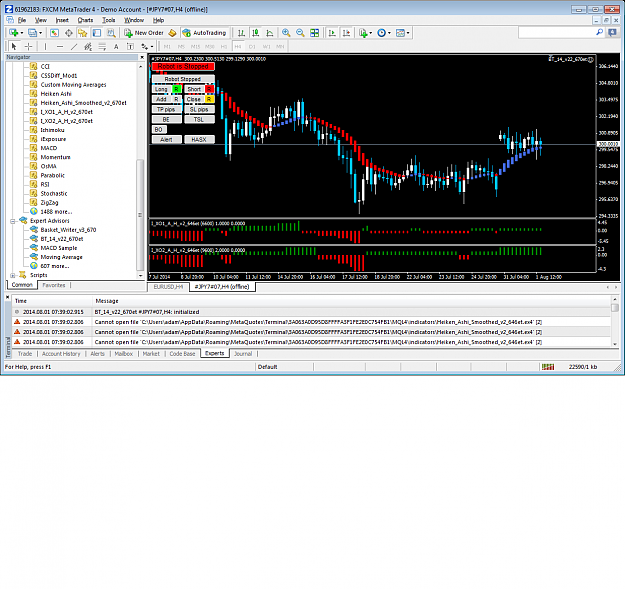Enable chart shift icon
Screen dimensions: 625x589
point(346,33)
